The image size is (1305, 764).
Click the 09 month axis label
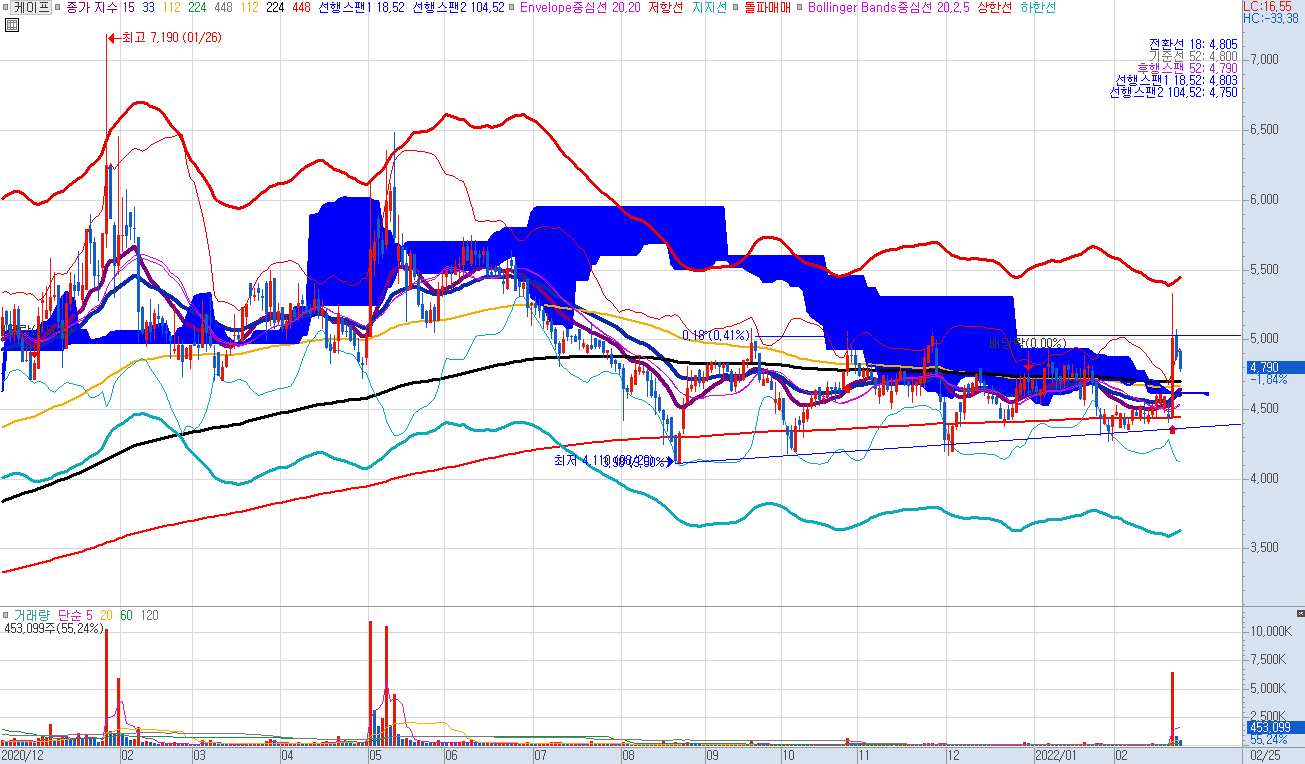click(x=712, y=757)
